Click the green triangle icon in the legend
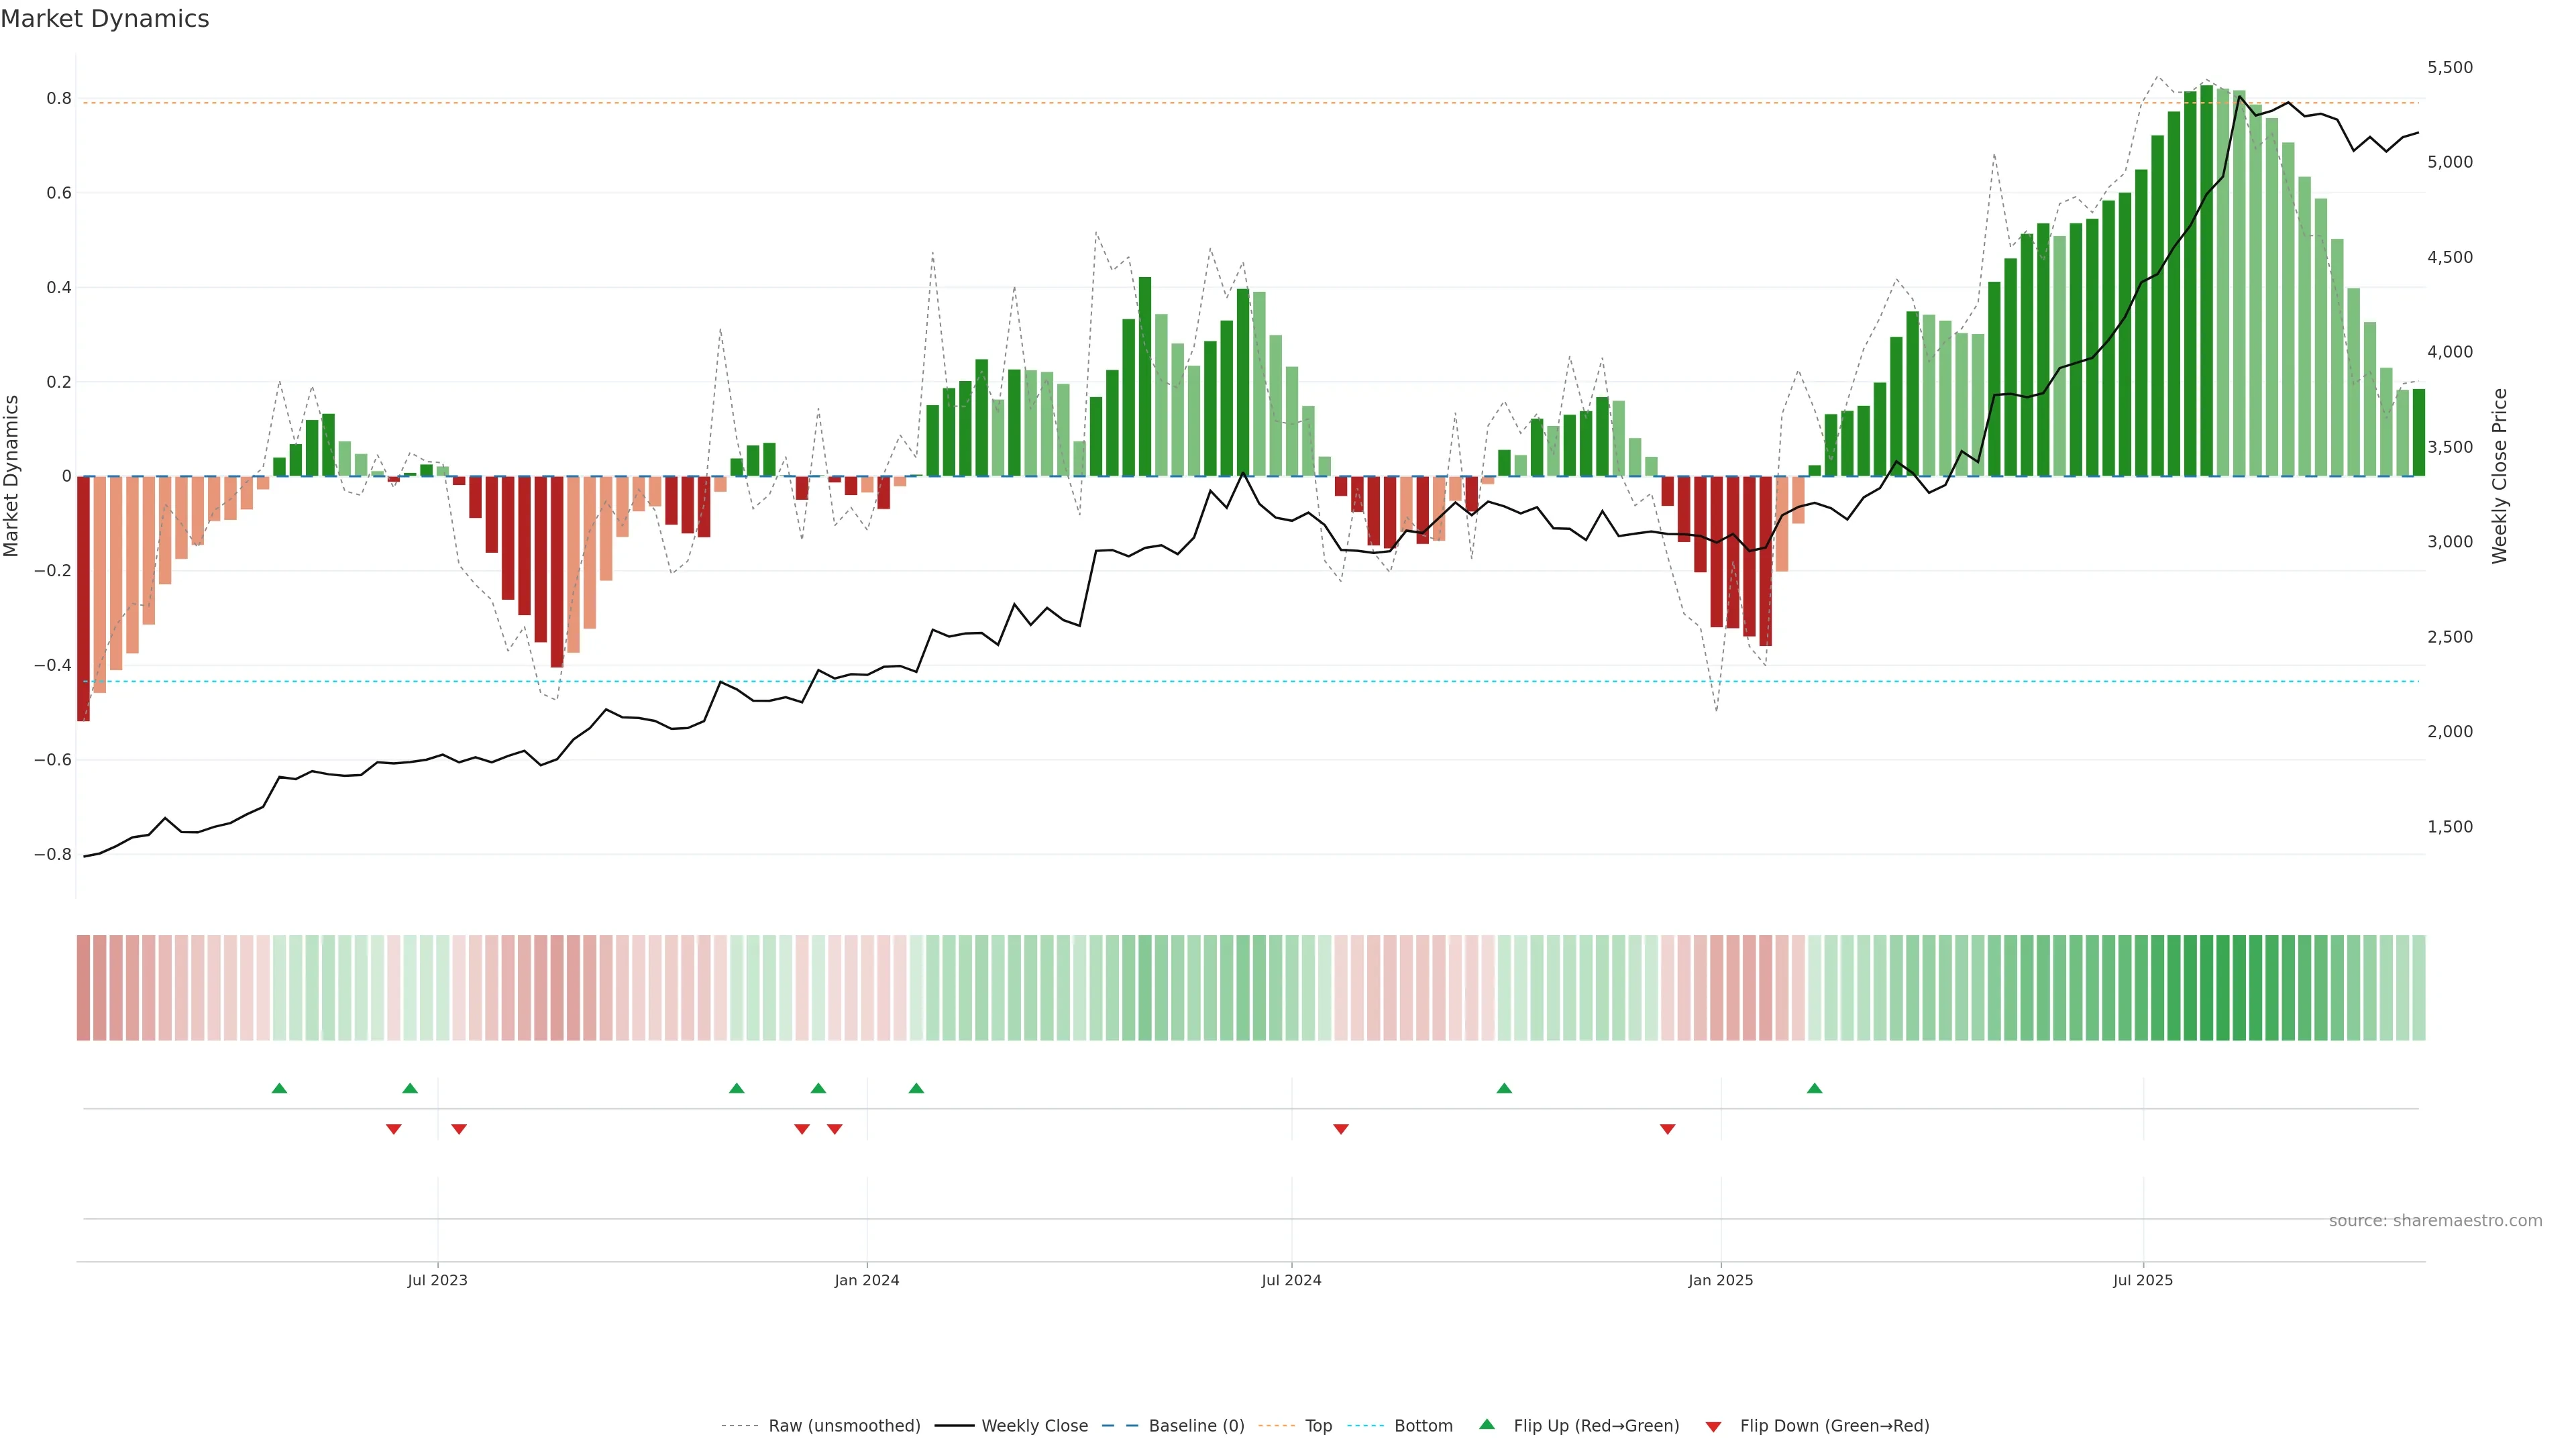 click(x=1487, y=1424)
